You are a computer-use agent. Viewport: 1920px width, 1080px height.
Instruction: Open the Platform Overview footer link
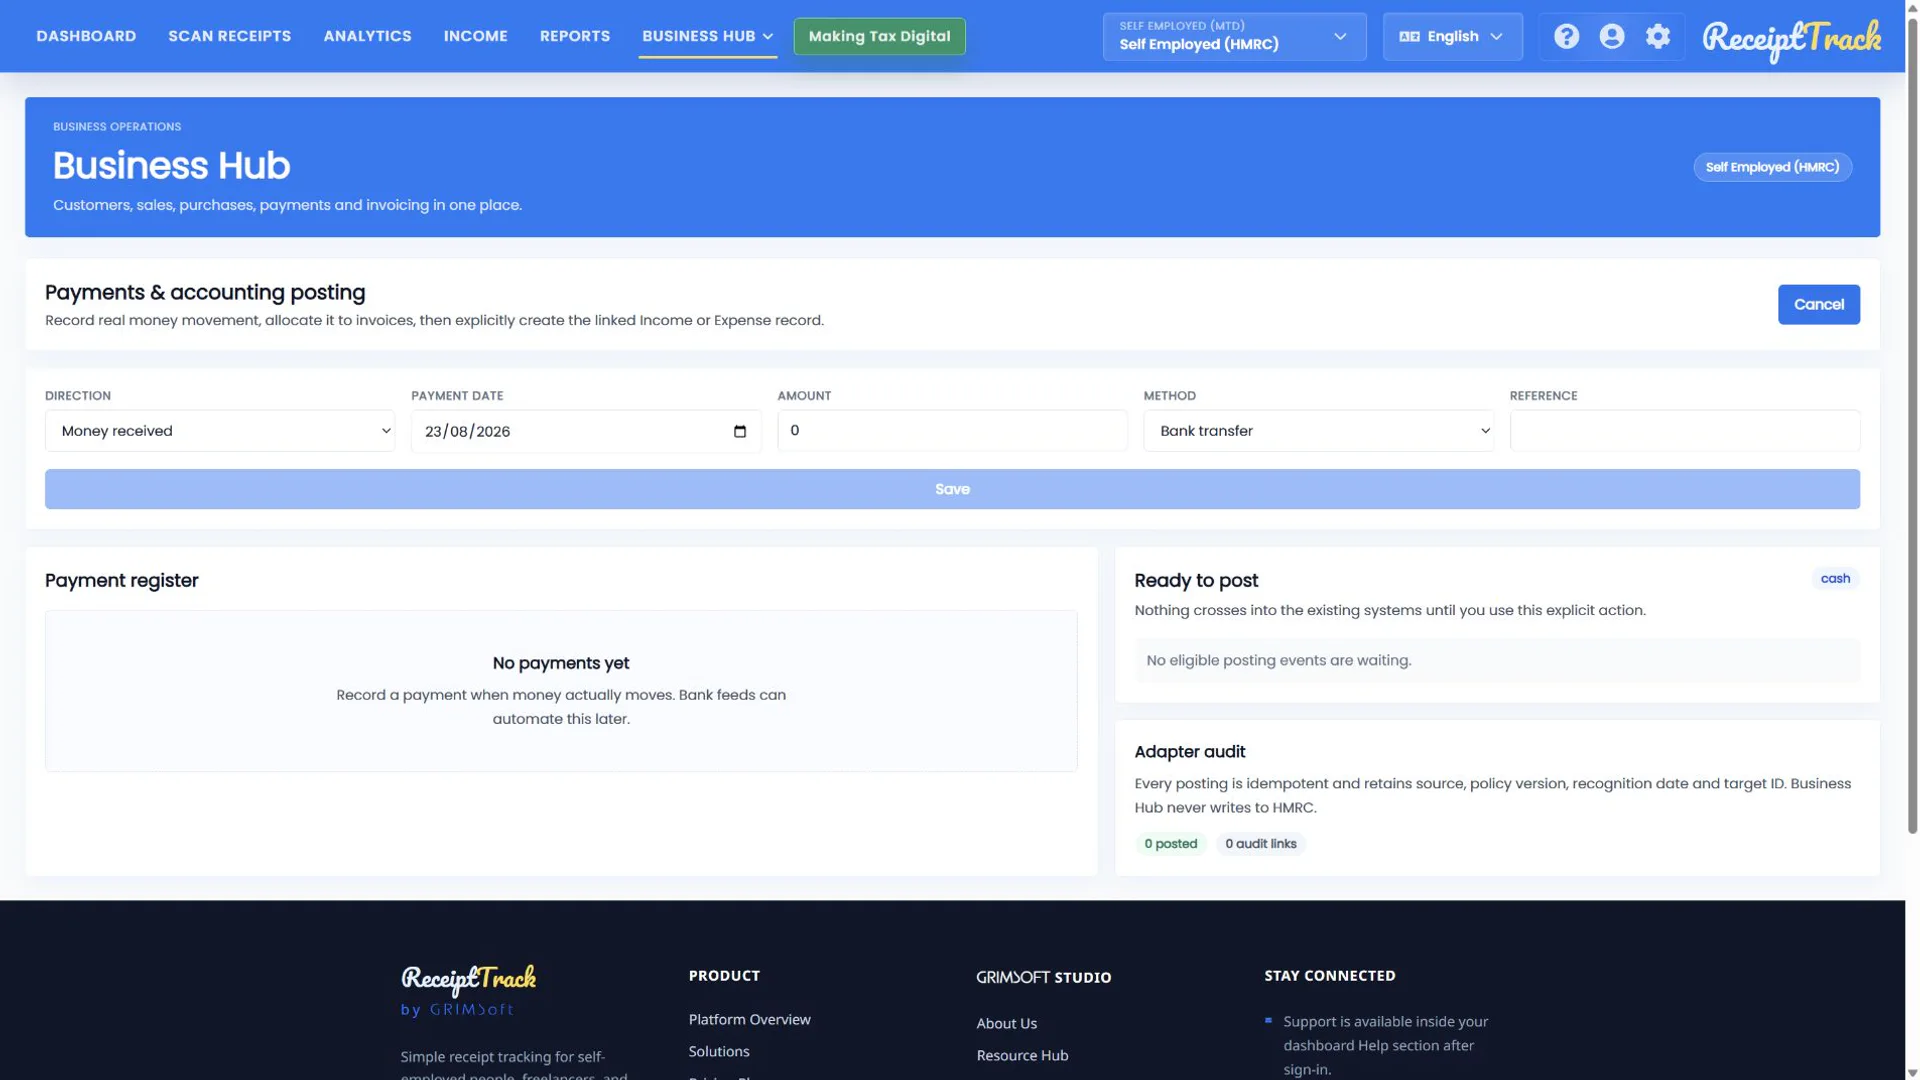point(749,1020)
